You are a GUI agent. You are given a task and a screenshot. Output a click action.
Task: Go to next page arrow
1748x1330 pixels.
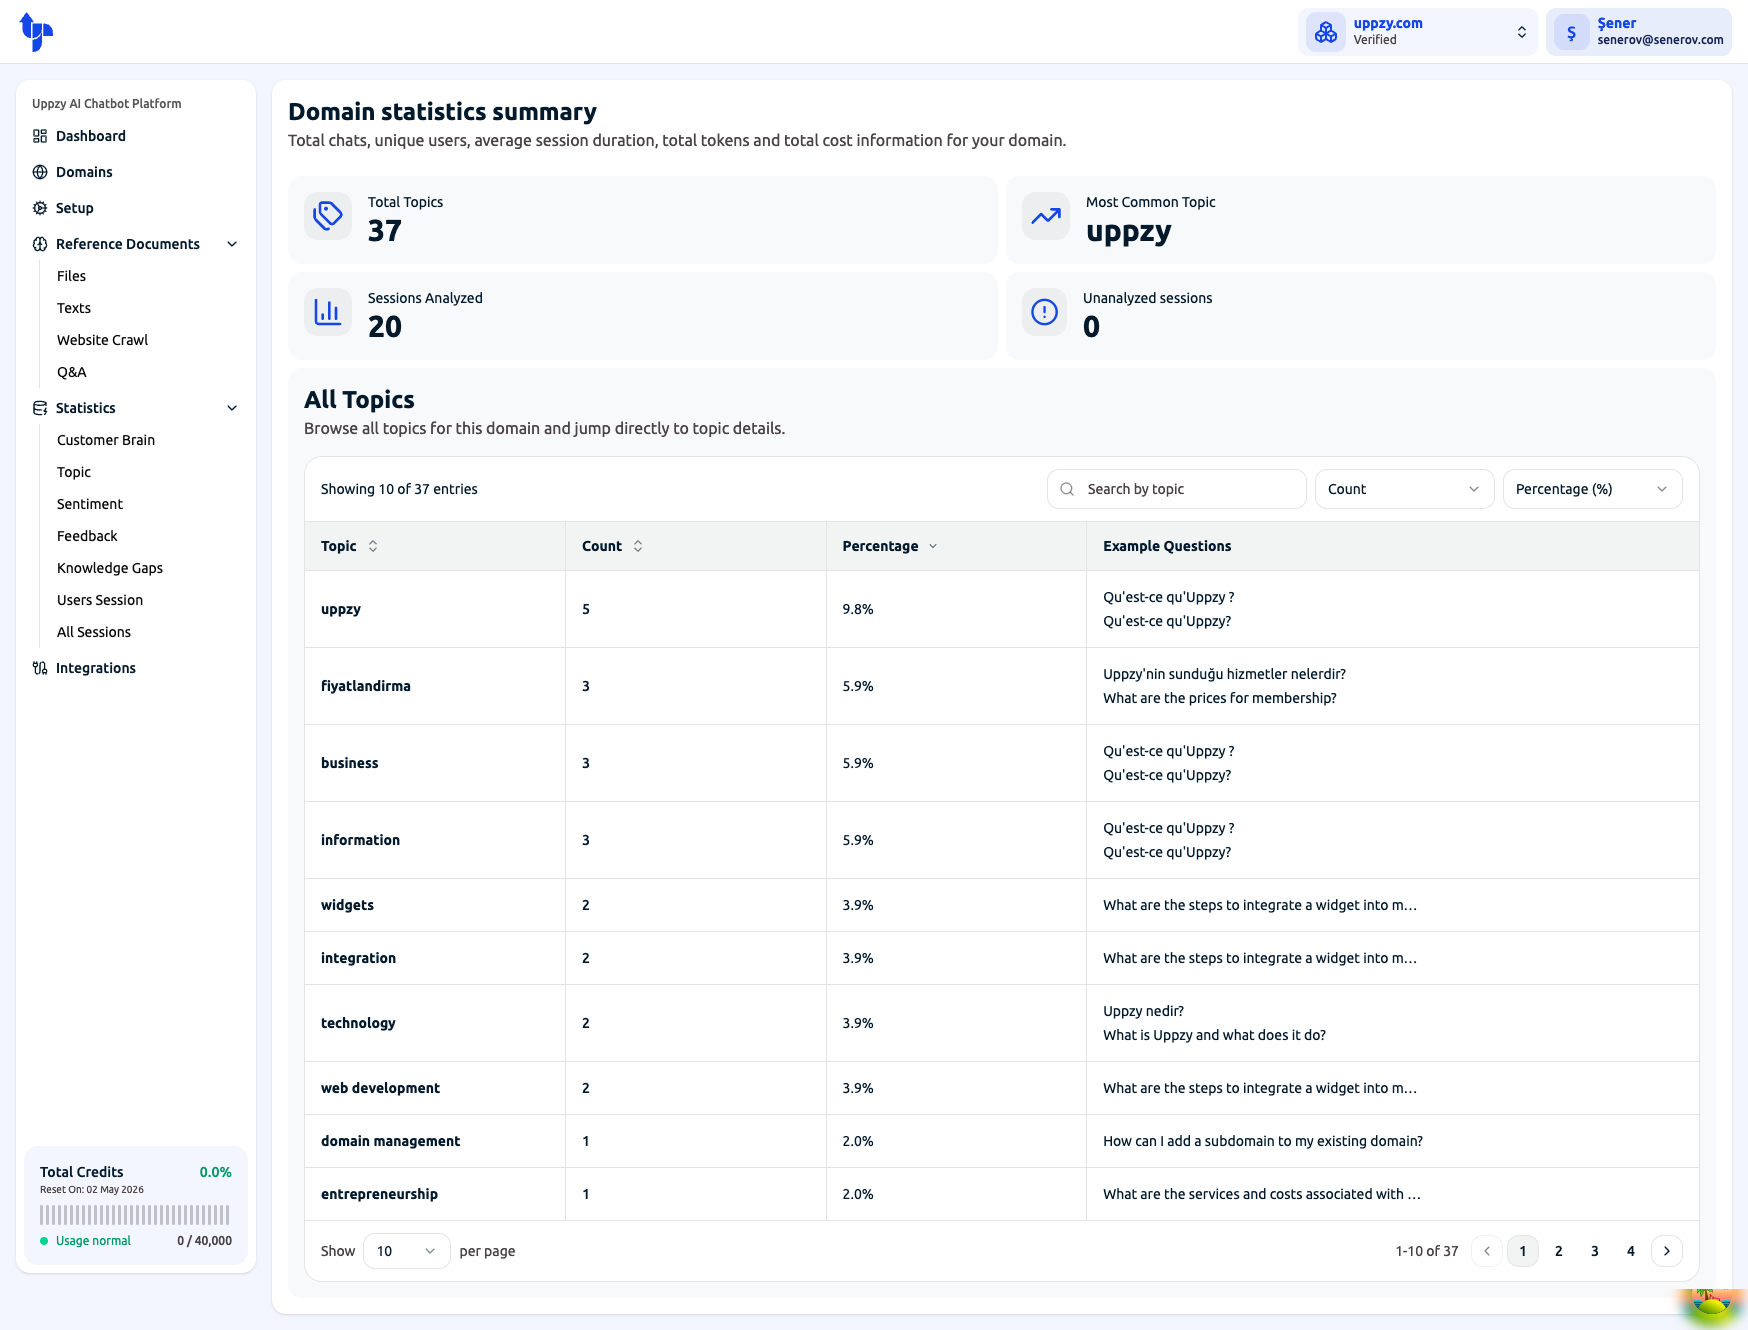1667,1251
